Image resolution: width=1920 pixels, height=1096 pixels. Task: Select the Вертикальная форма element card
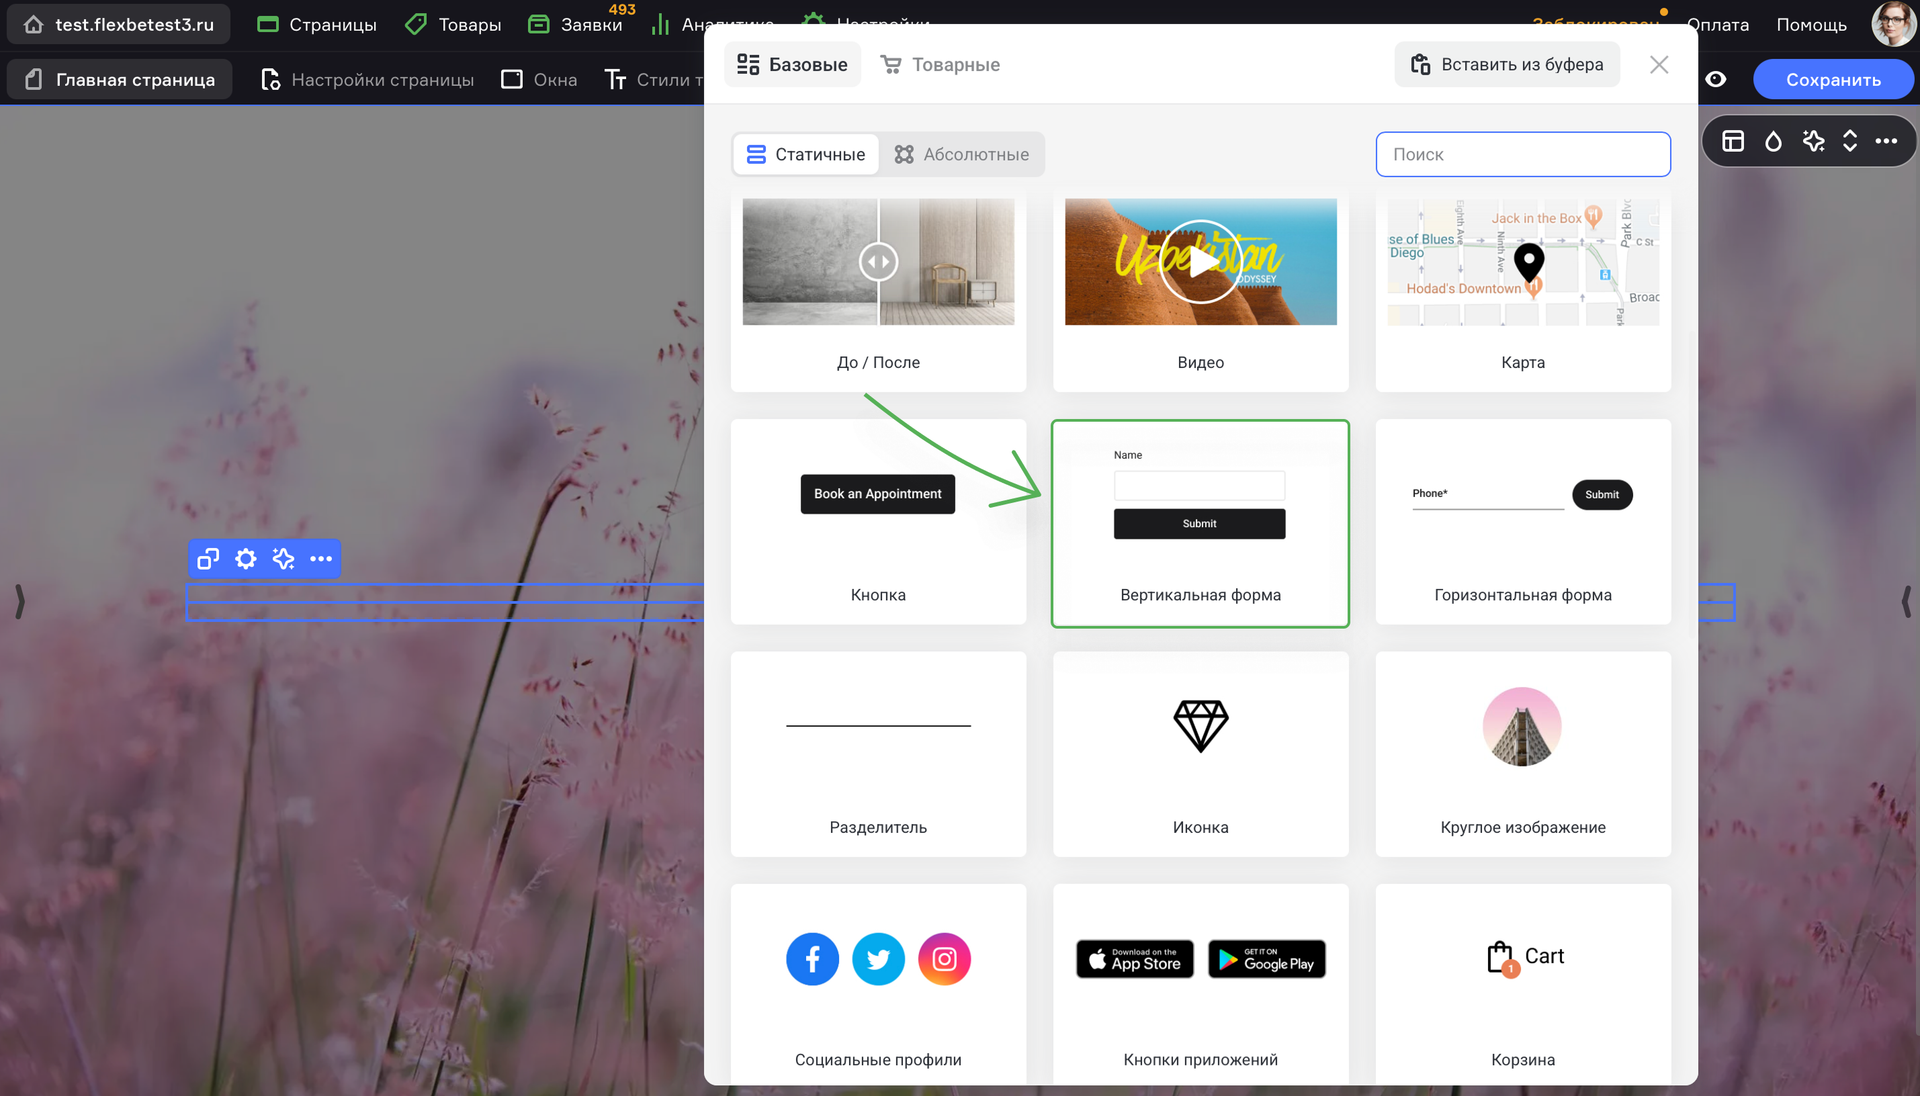pos(1200,524)
